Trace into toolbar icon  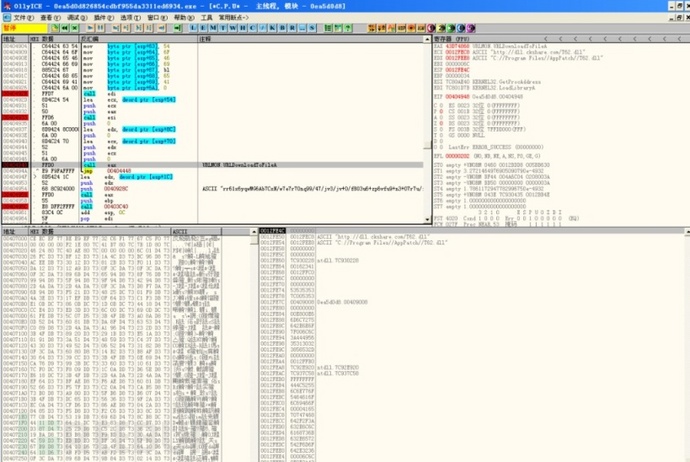(139, 28)
